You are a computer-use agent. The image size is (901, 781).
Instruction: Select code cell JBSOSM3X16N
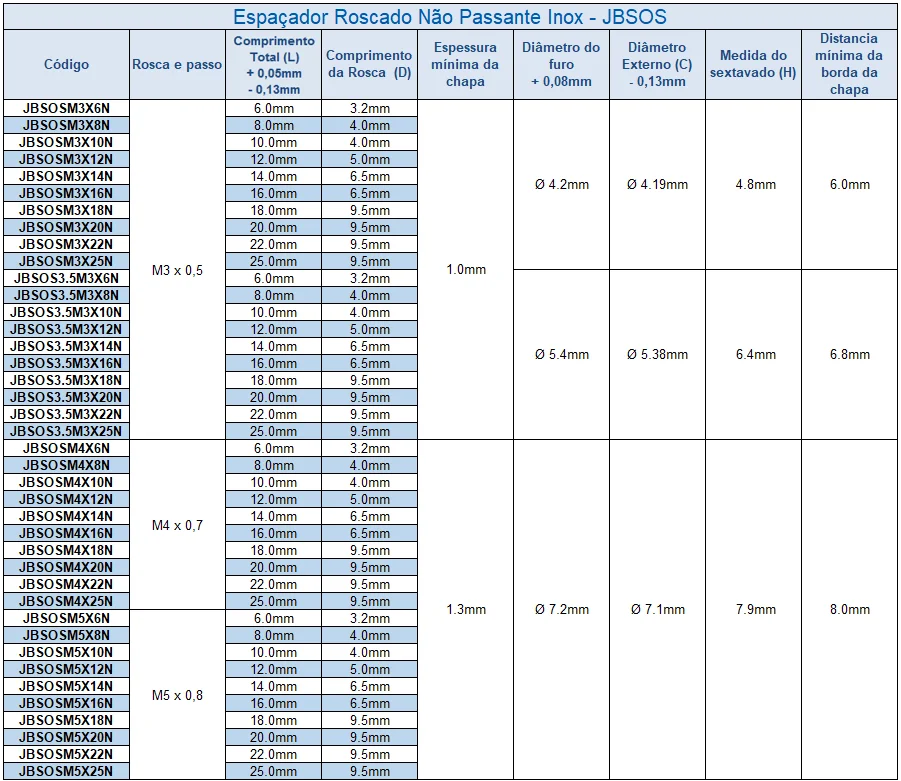coord(67,193)
